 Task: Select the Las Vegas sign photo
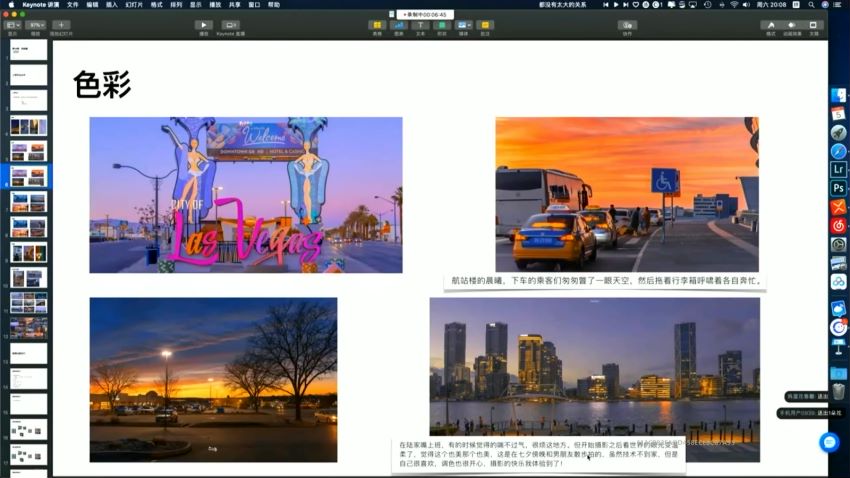click(x=246, y=195)
